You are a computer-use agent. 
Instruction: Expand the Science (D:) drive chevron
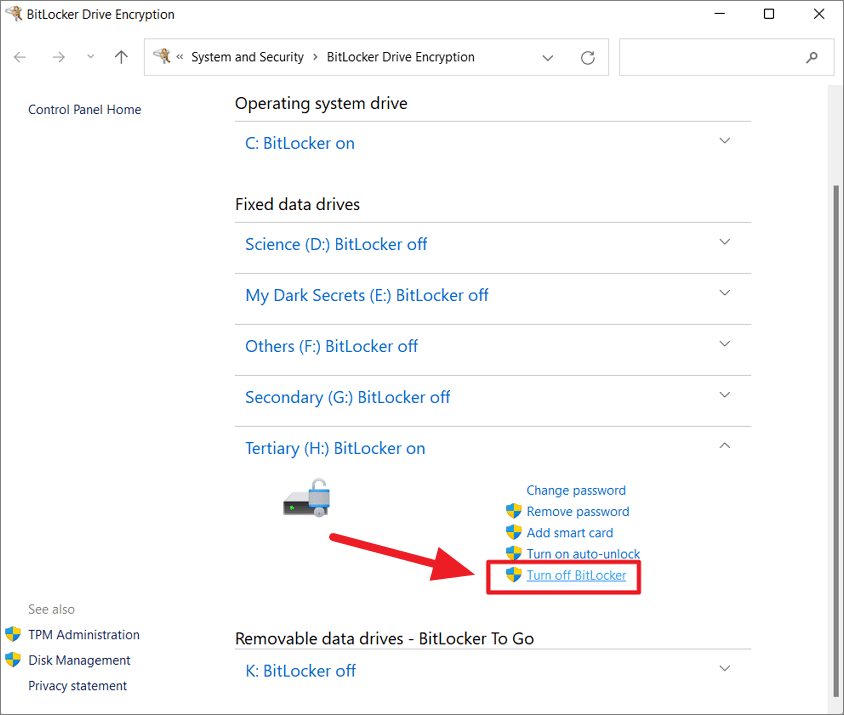point(725,242)
